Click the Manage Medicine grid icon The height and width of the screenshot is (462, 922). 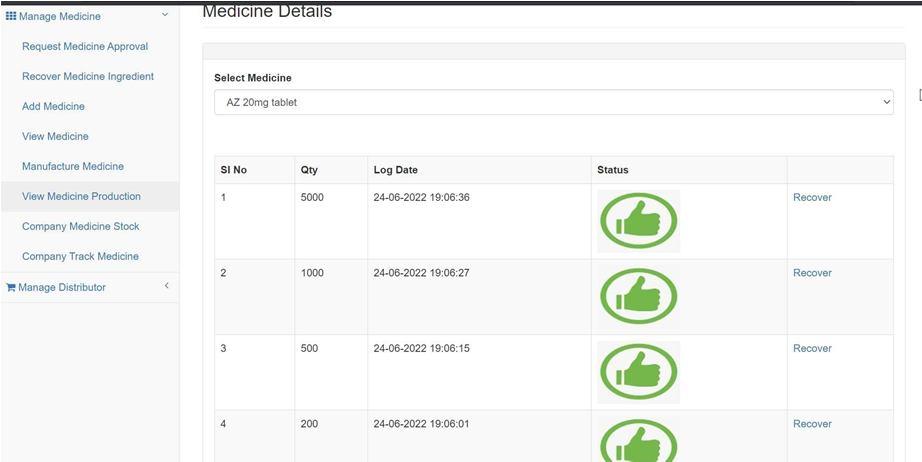(x=11, y=16)
